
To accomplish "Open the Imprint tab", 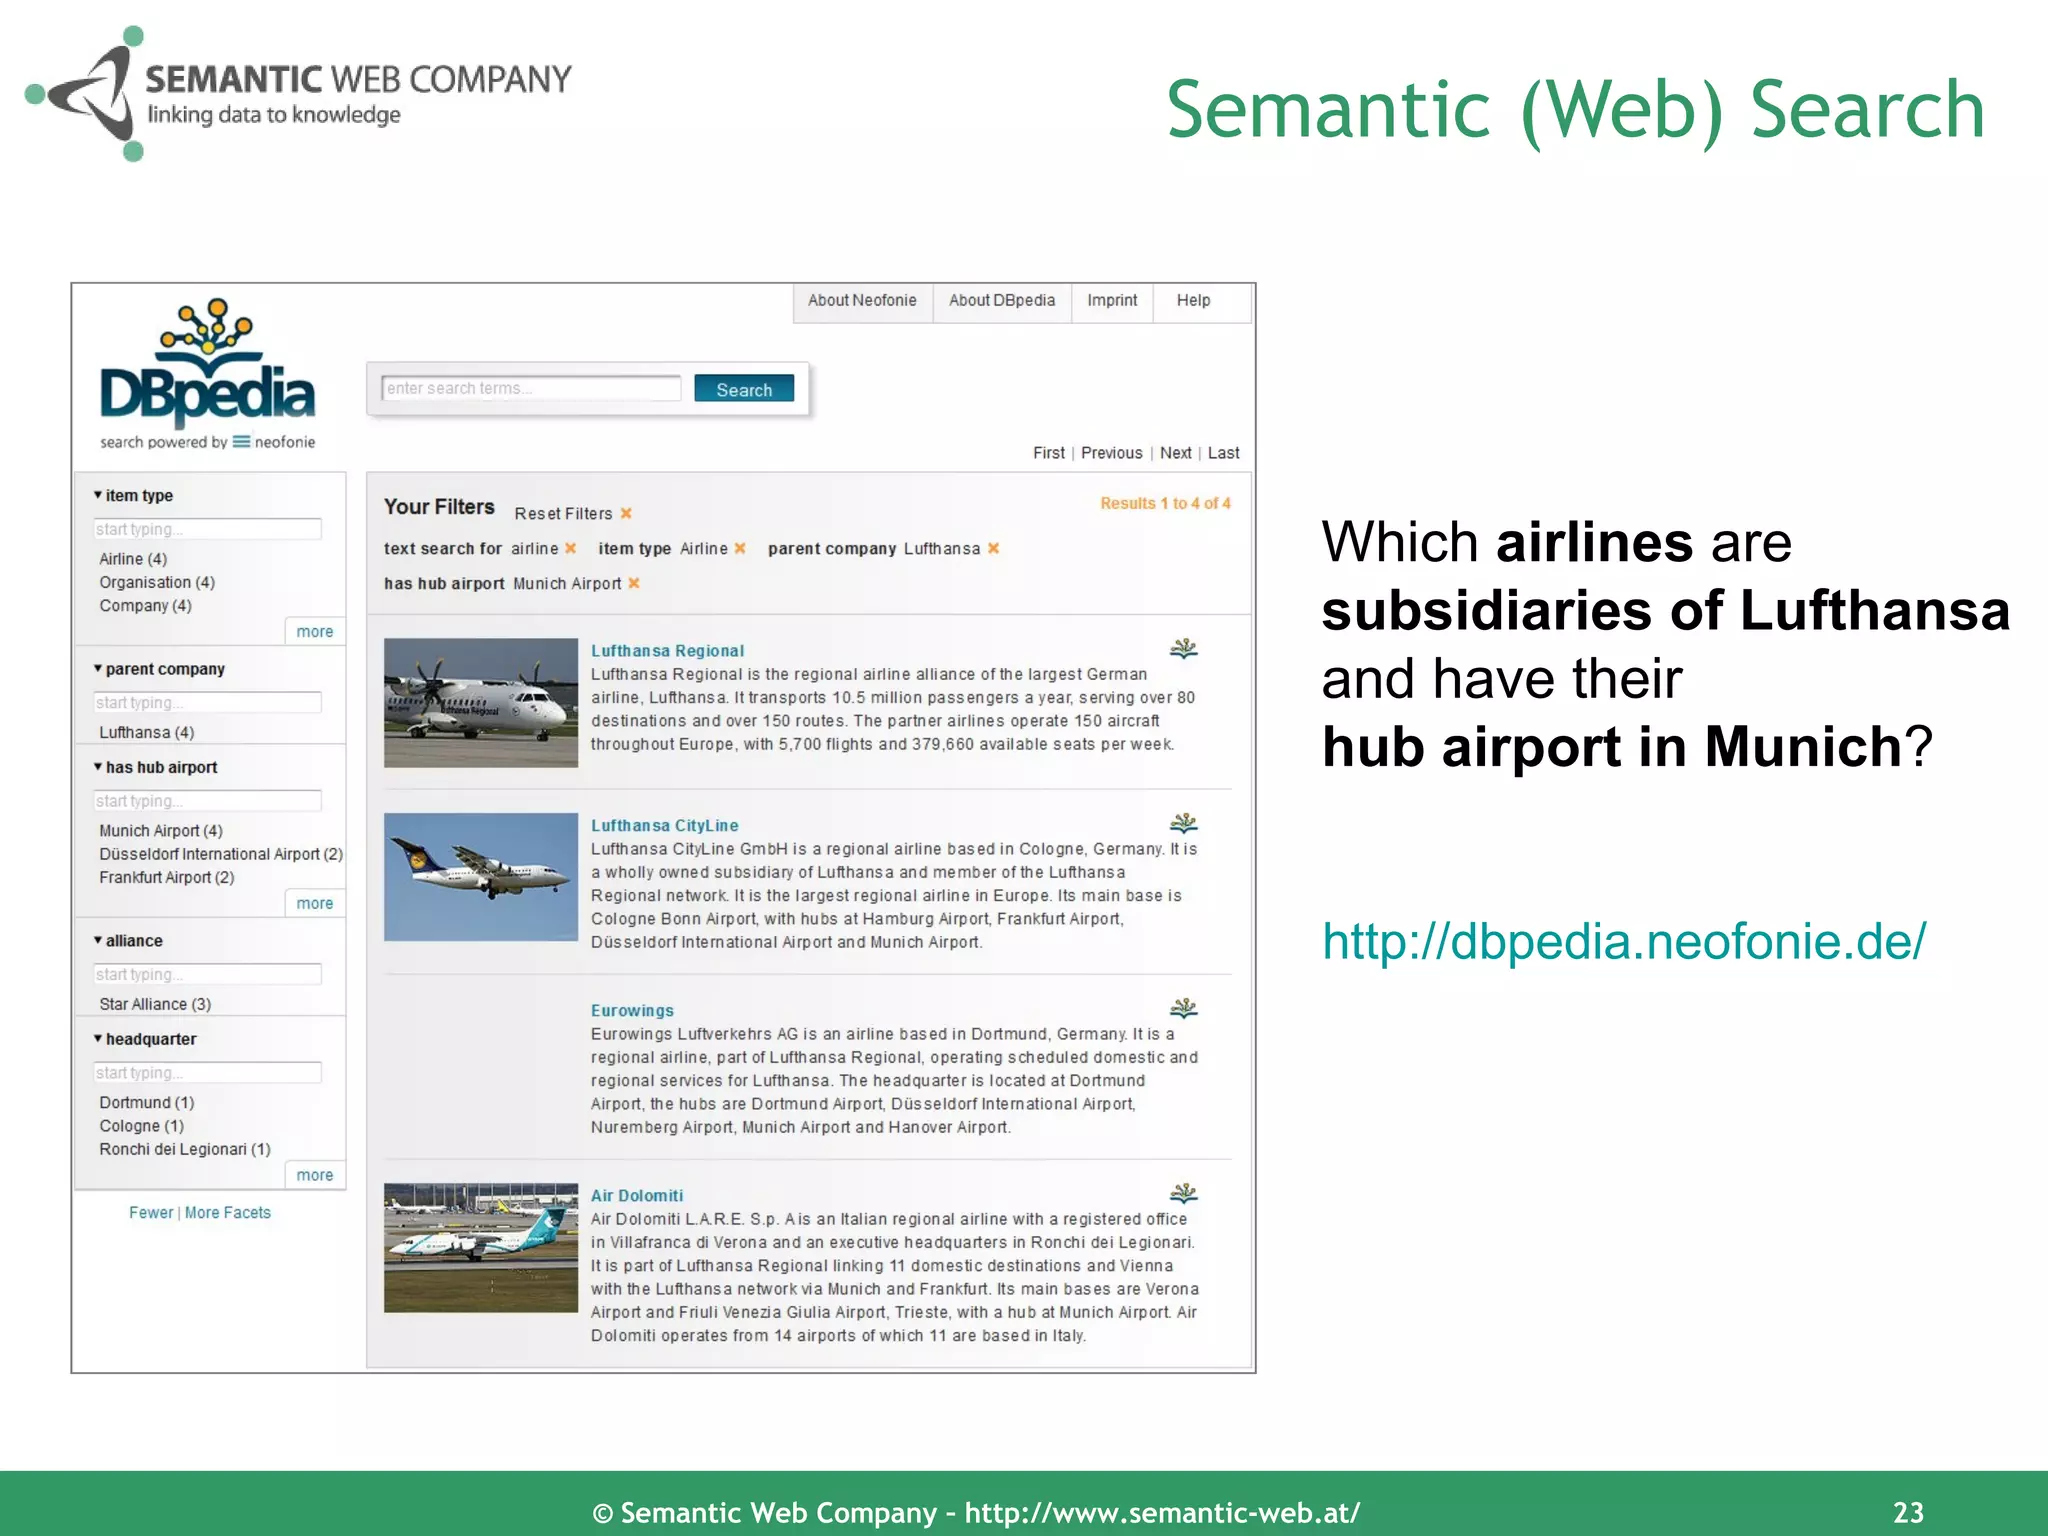I will pyautogui.click(x=1112, y=301).
